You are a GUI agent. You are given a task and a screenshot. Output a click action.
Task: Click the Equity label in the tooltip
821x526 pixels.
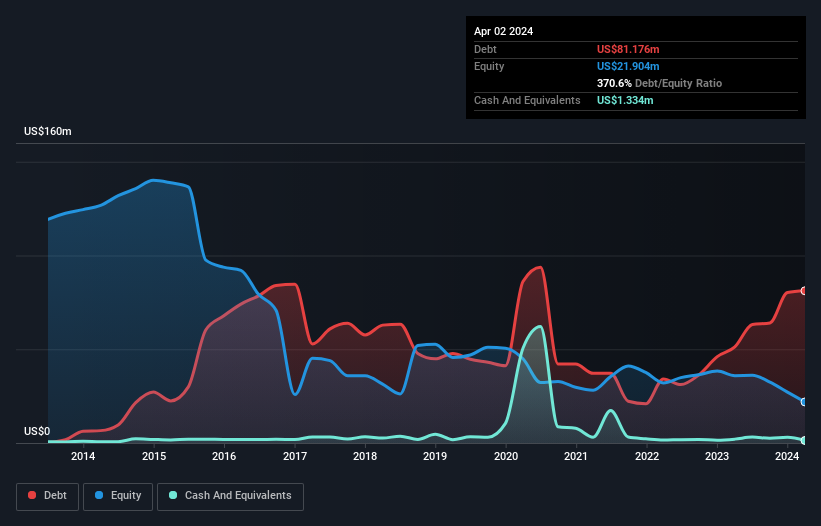click(489, 66)
